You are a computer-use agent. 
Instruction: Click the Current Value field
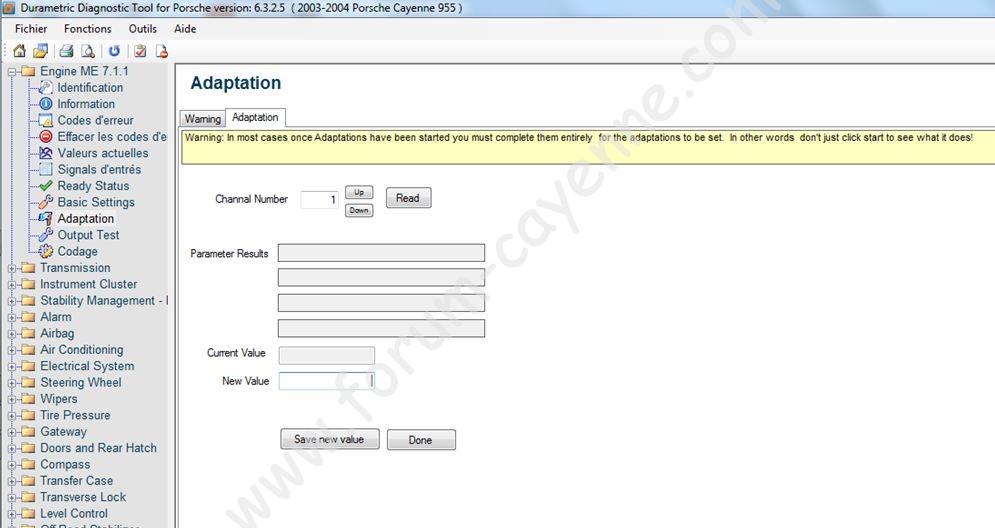326,355
